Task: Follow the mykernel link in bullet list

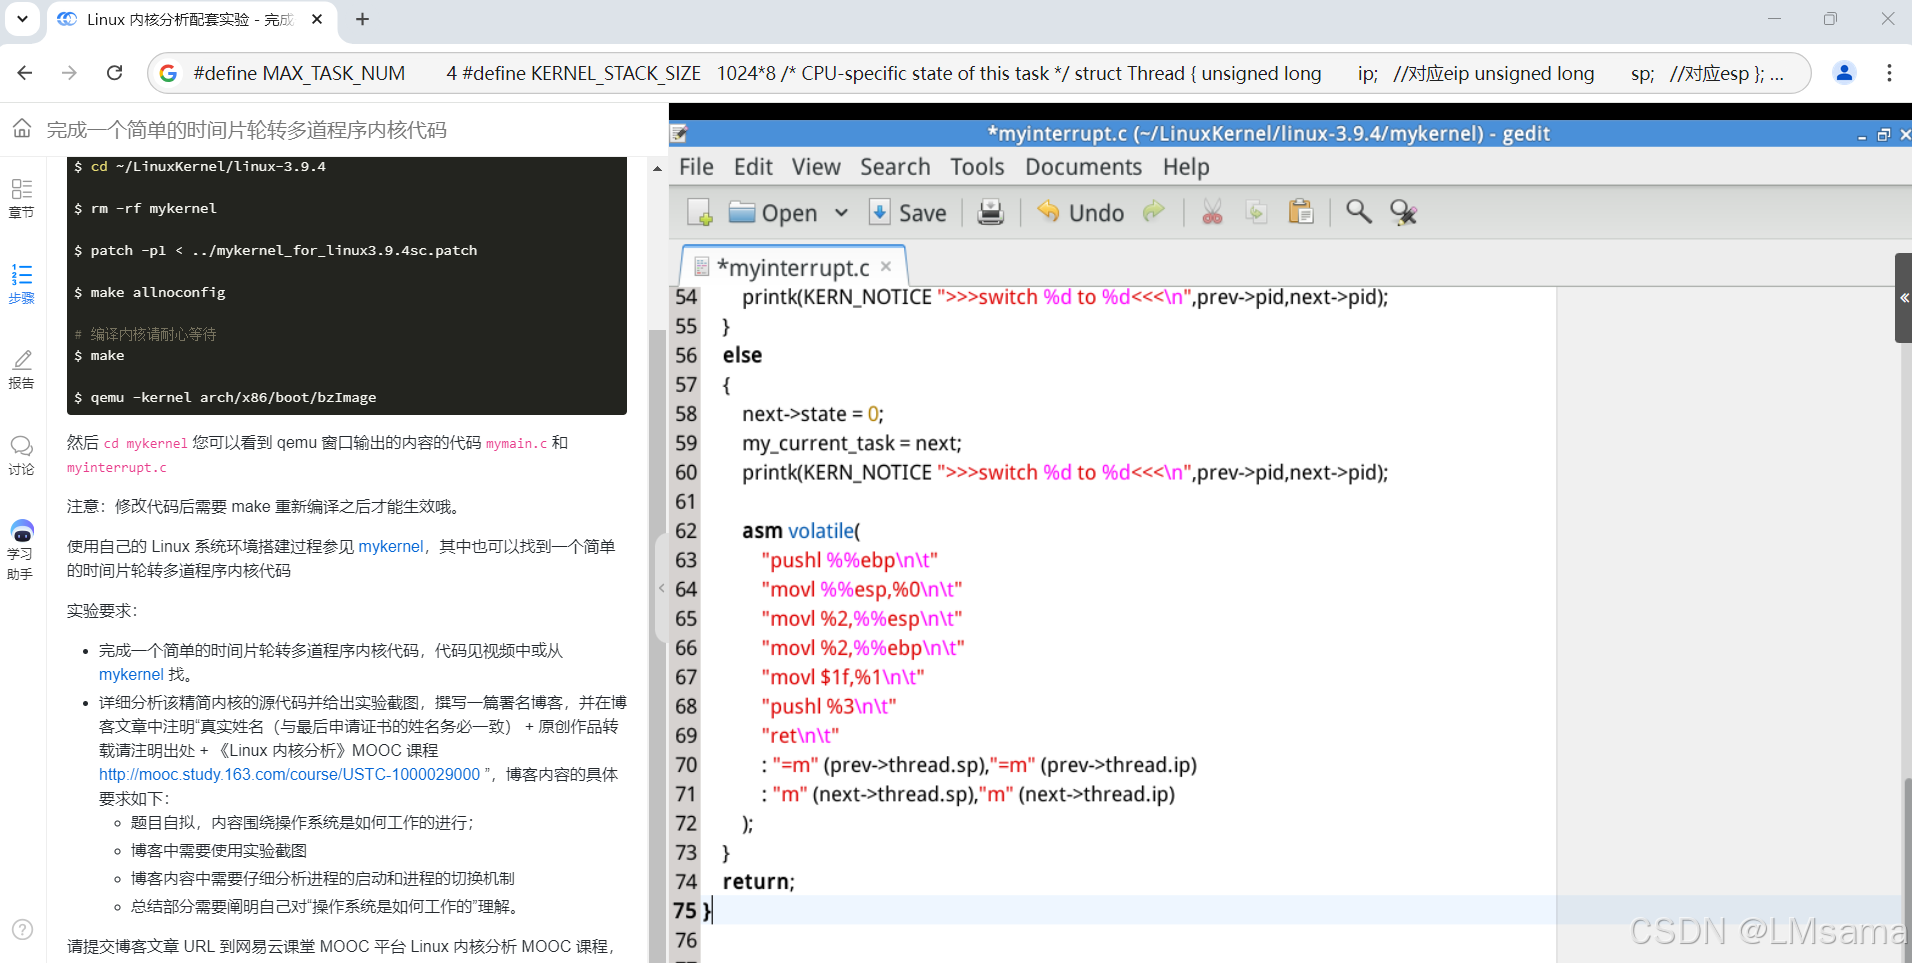Action: pyautogui.click(x=131, y=674)
